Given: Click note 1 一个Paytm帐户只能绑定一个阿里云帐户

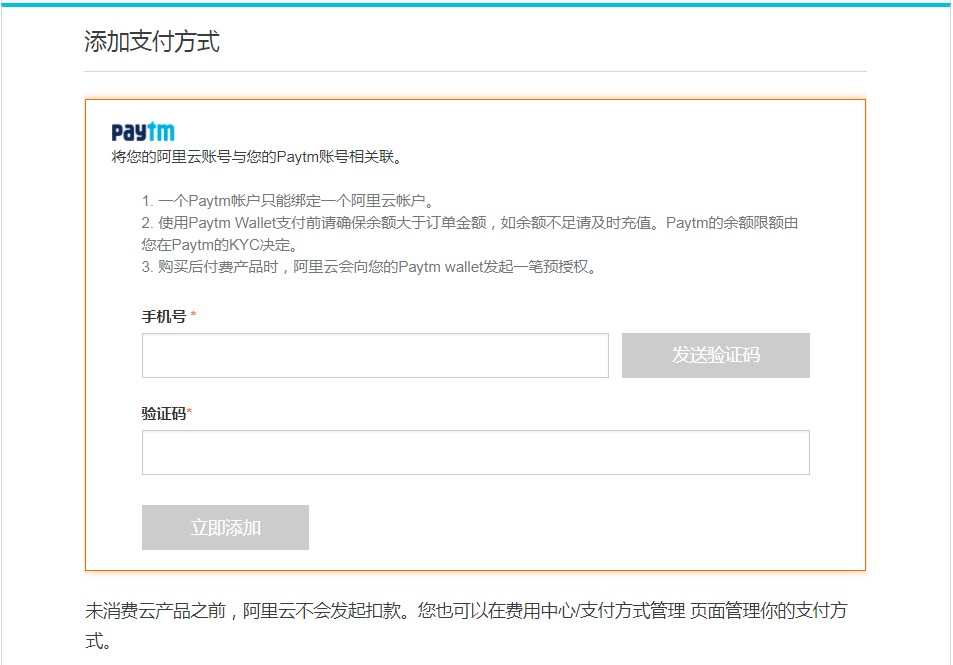Looking at the screenshot, I should click(x=287, y=201).
